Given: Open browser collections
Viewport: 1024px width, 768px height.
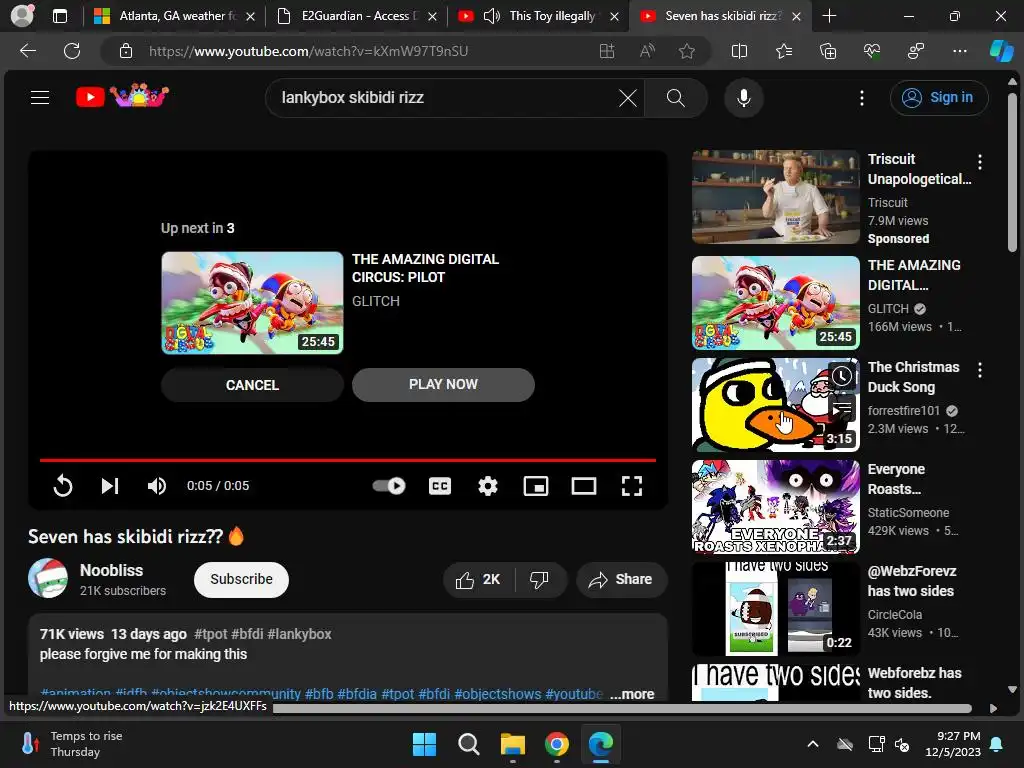Looking at the screenshot, I should coord(827,51).
